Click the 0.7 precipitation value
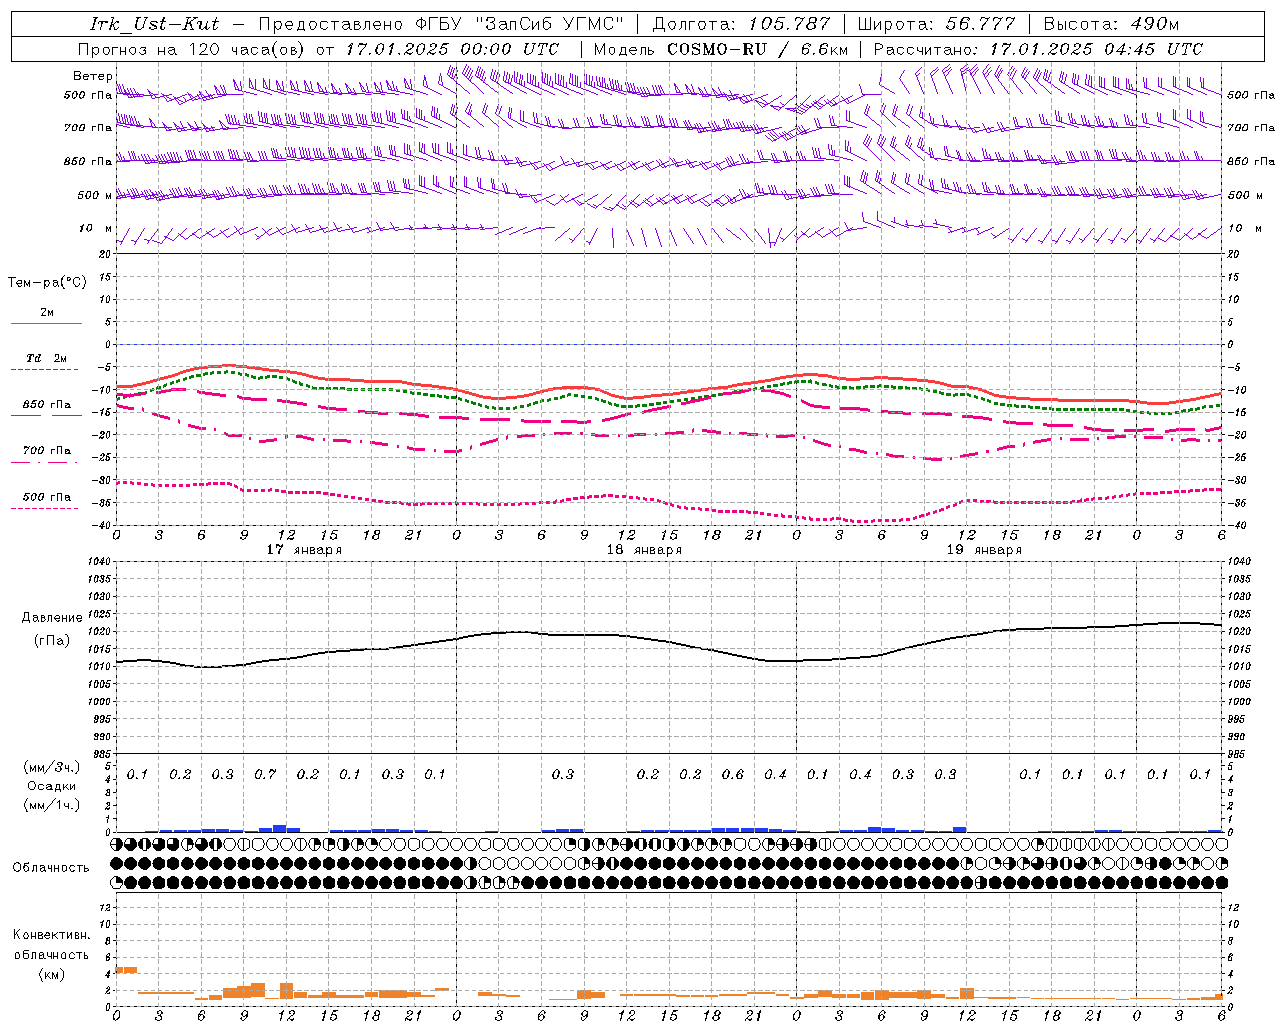 click(x=265, y=775)
